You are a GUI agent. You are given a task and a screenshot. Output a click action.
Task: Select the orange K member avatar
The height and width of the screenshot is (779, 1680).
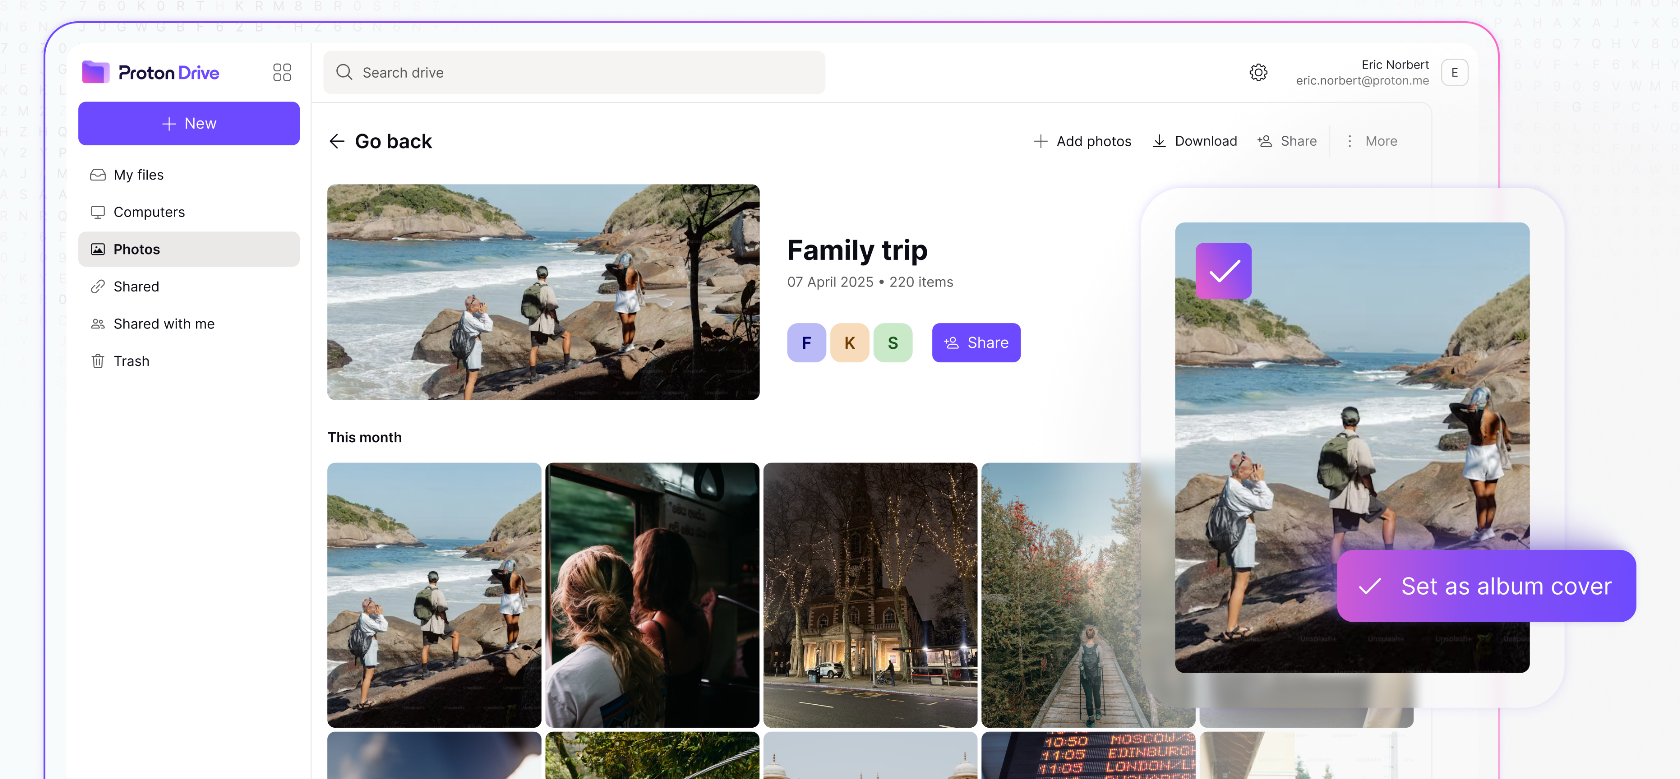(x=849, y=342)
